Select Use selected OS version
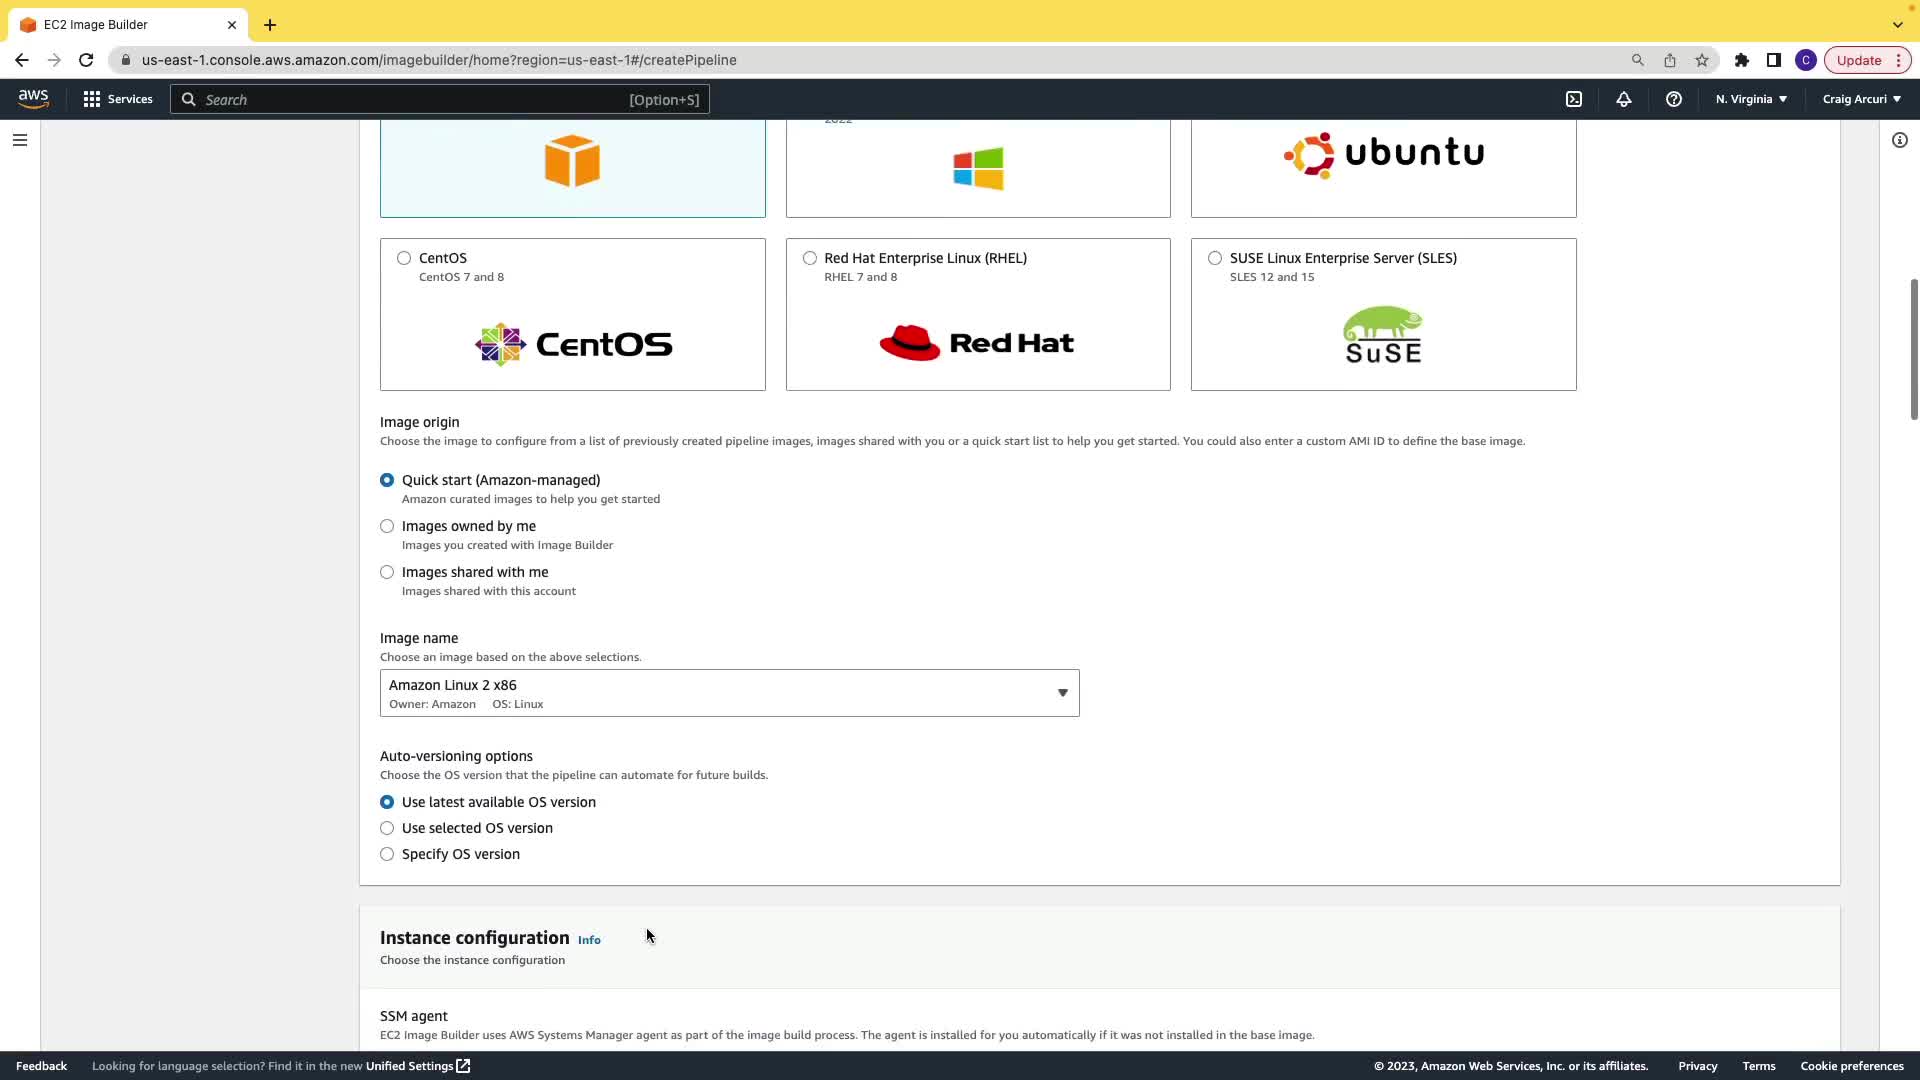Viewport: 1920px width, 1080px height. 387,828
